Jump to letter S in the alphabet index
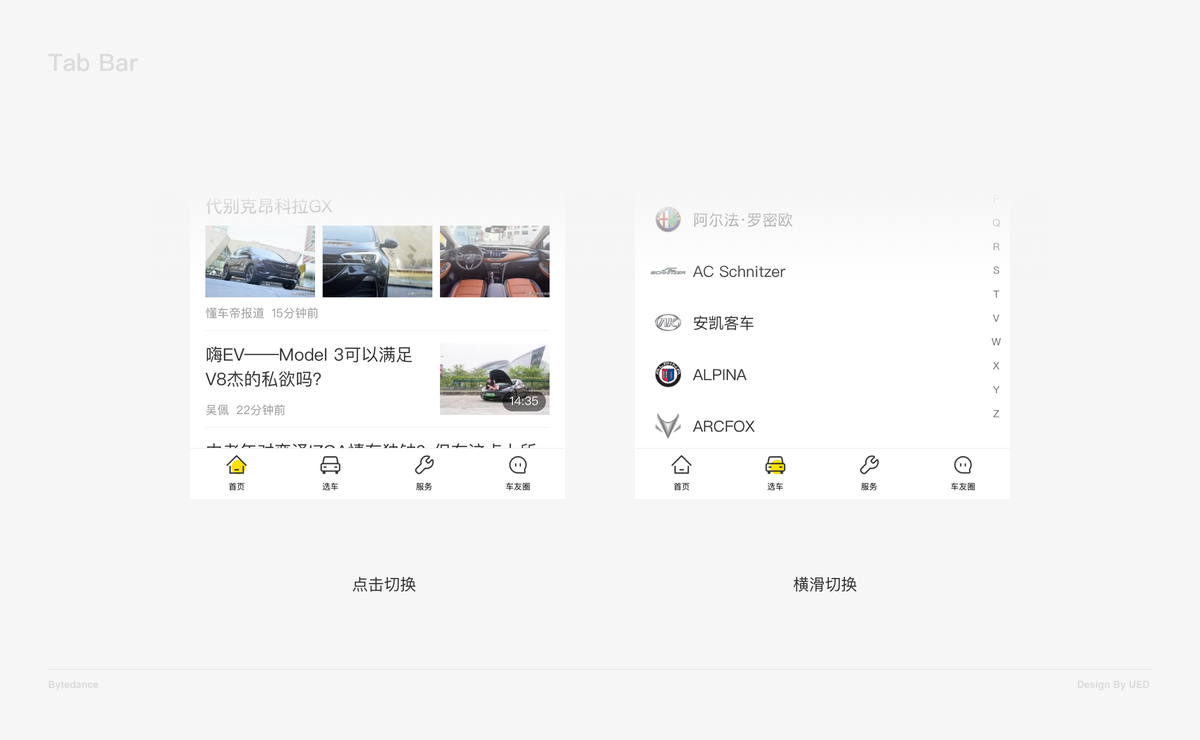 coord(996,270)
